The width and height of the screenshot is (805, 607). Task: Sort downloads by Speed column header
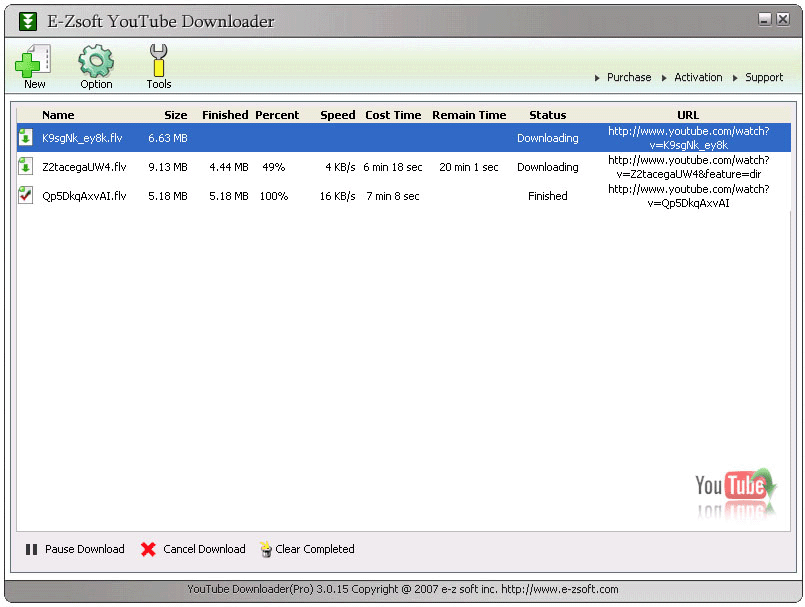click(x=337, y=115)
